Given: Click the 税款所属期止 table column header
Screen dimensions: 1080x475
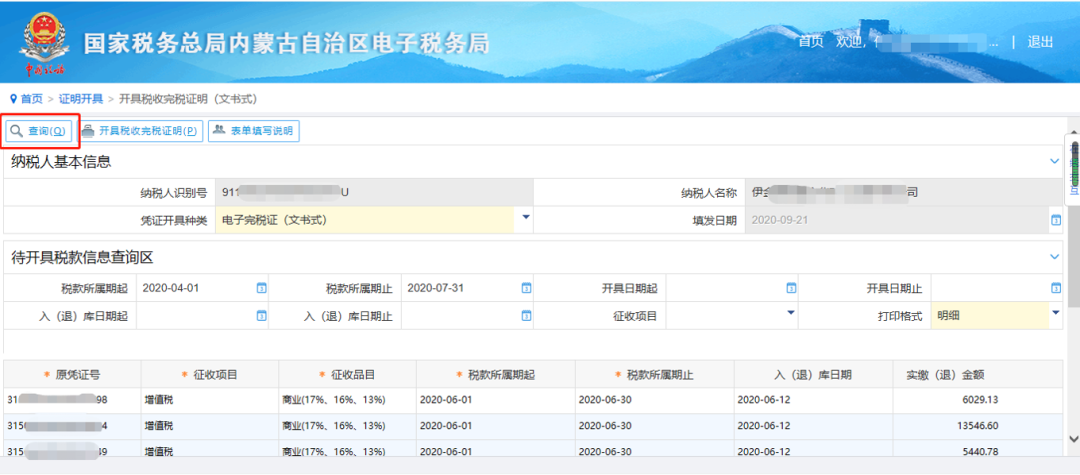Looking at the screenshot, I should tap(654, 374).
